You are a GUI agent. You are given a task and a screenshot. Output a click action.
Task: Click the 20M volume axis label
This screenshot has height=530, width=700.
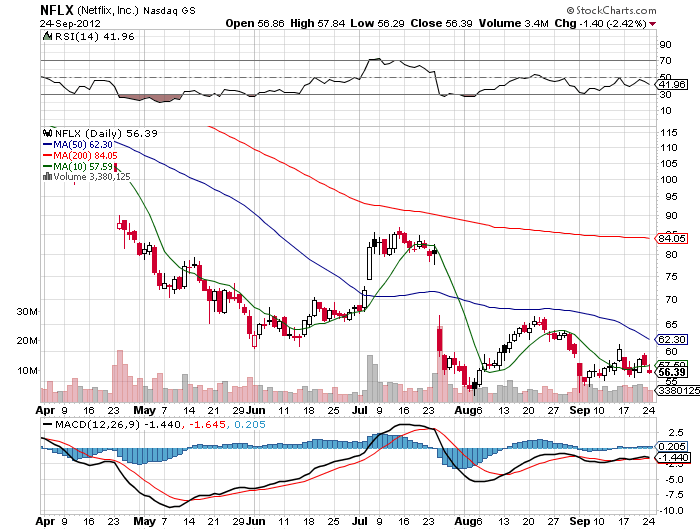(x=27, y=341)
